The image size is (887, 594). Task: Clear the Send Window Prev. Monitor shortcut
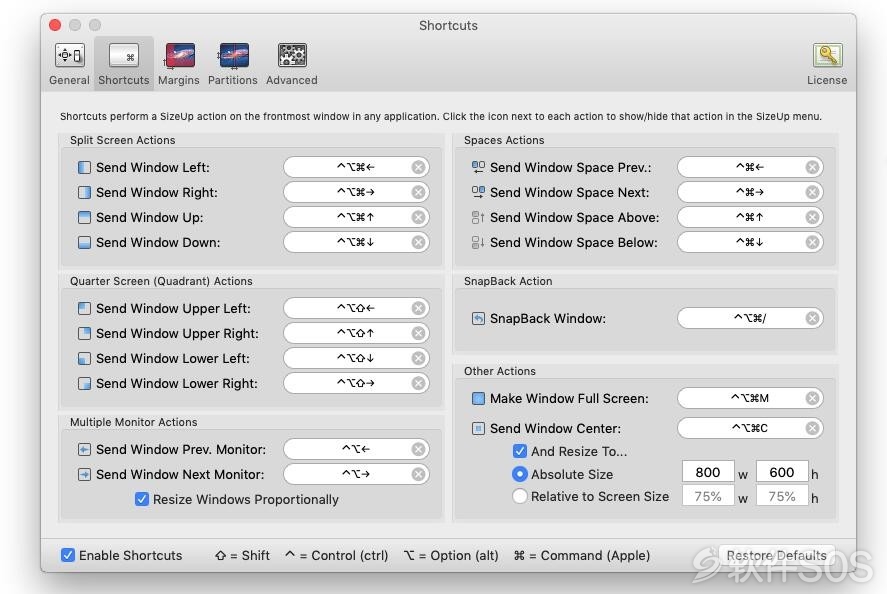point(418,449)
